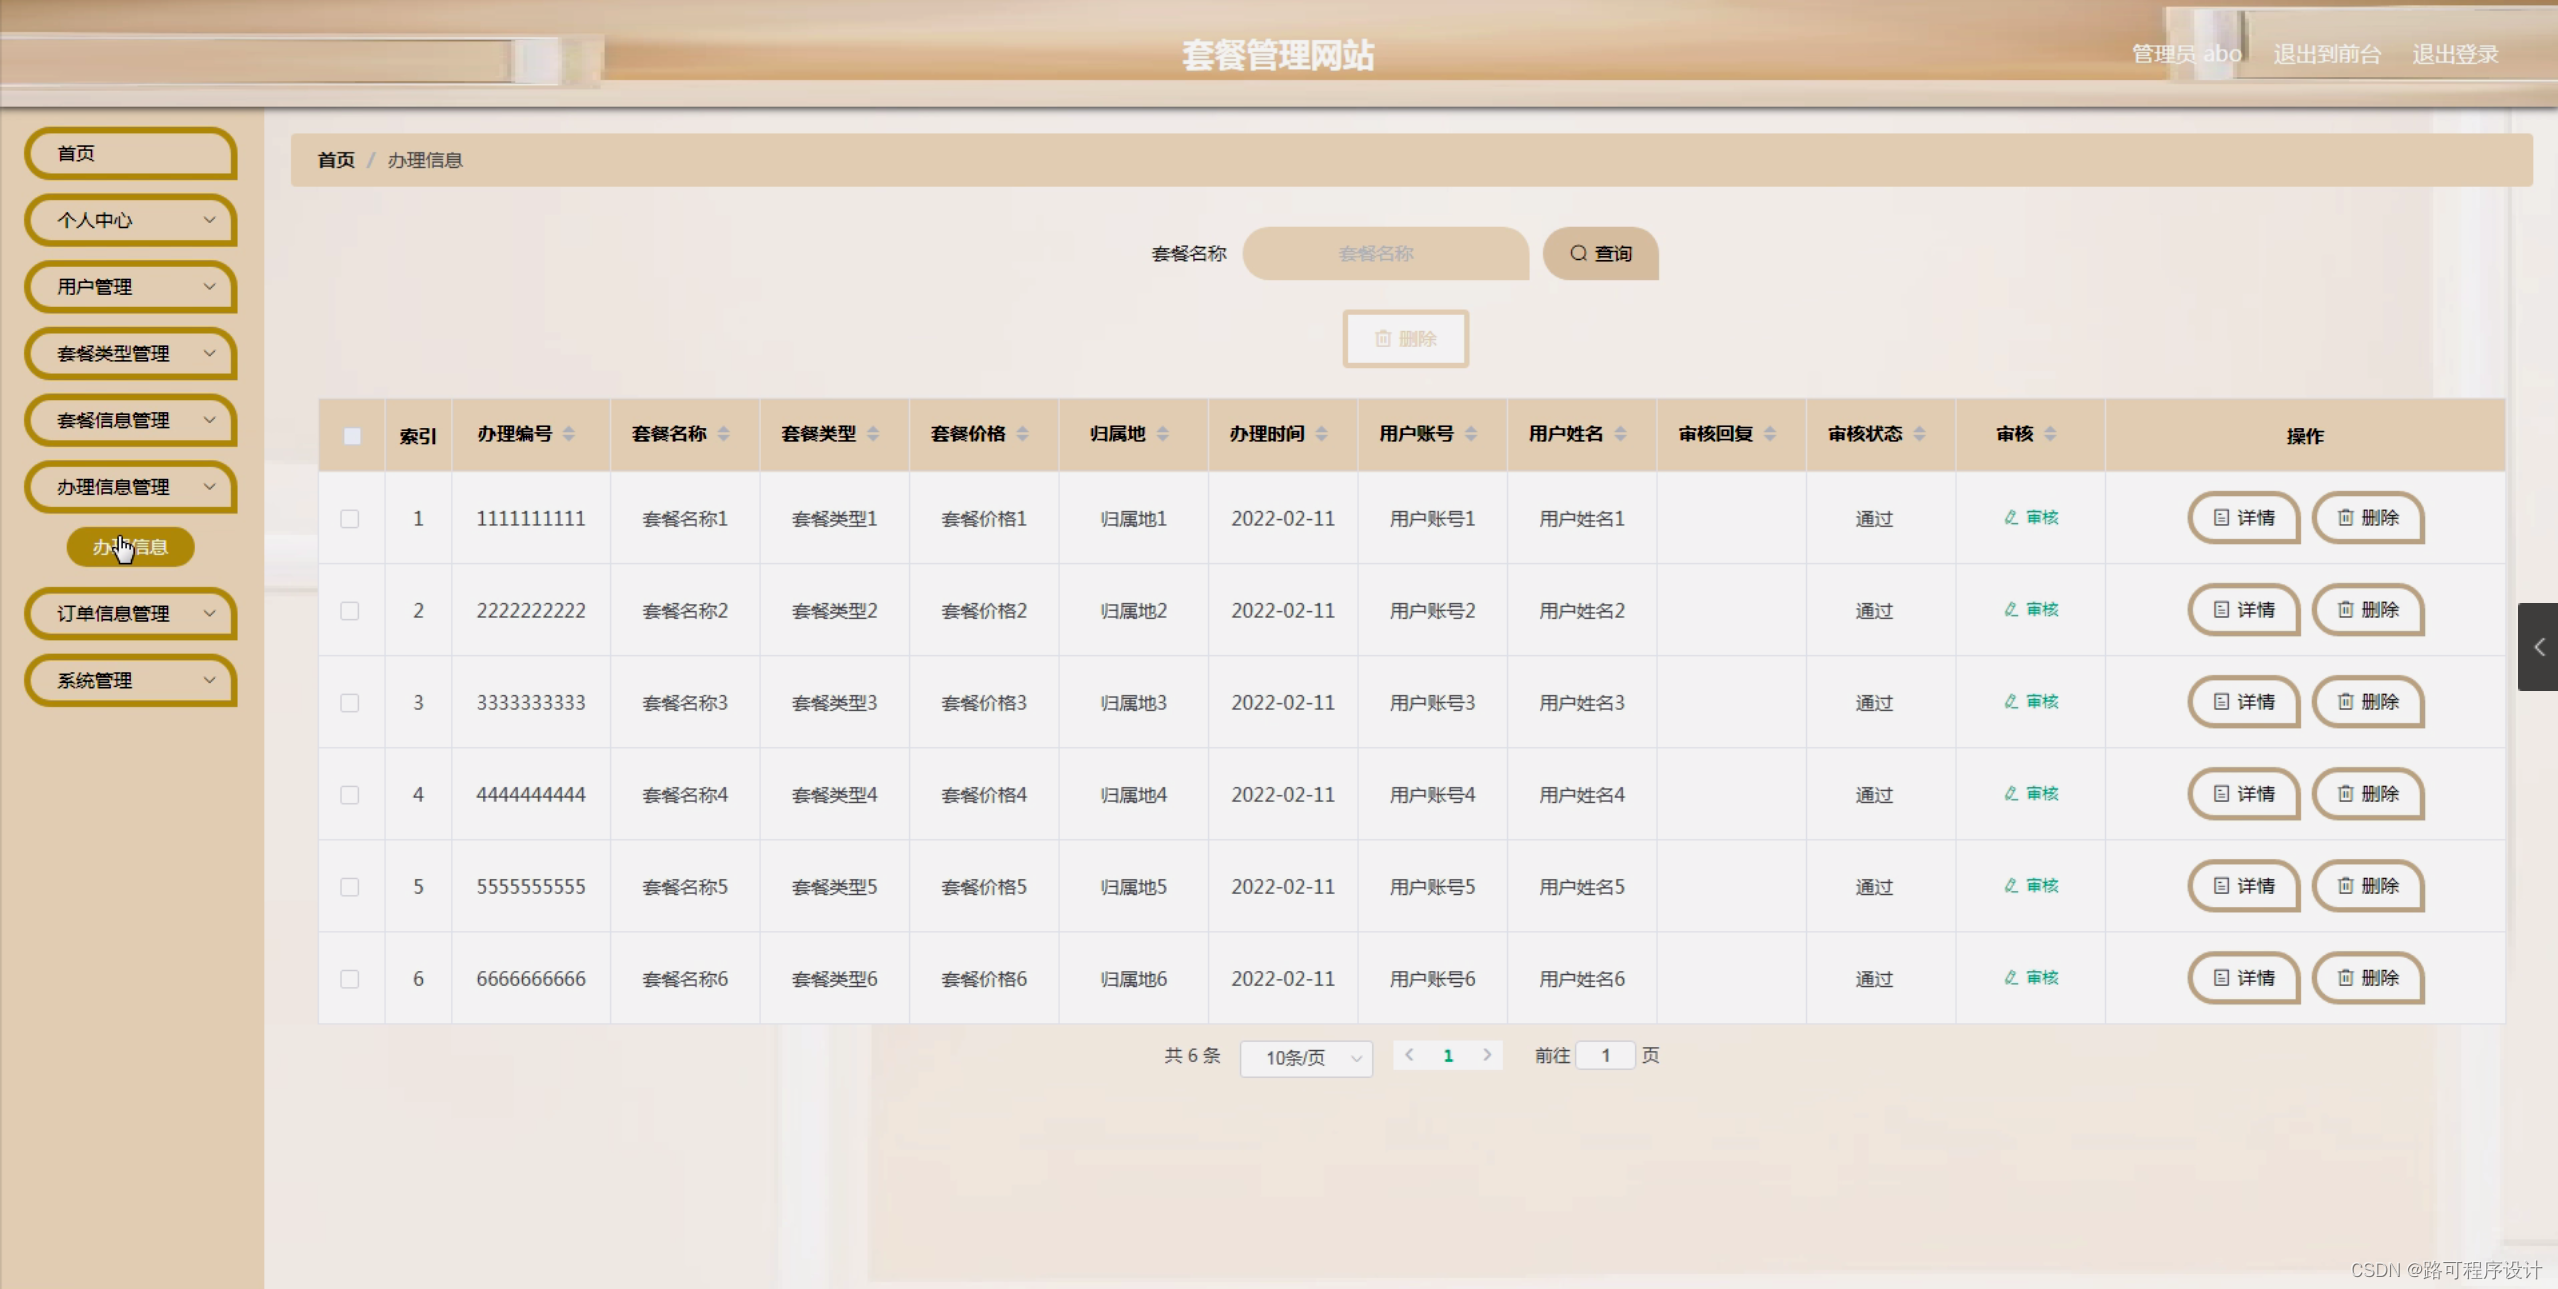Sort the 套餐价格 column
Image resolution: width=2558 pixels, height=1289 pixels.
[1022, 434]
